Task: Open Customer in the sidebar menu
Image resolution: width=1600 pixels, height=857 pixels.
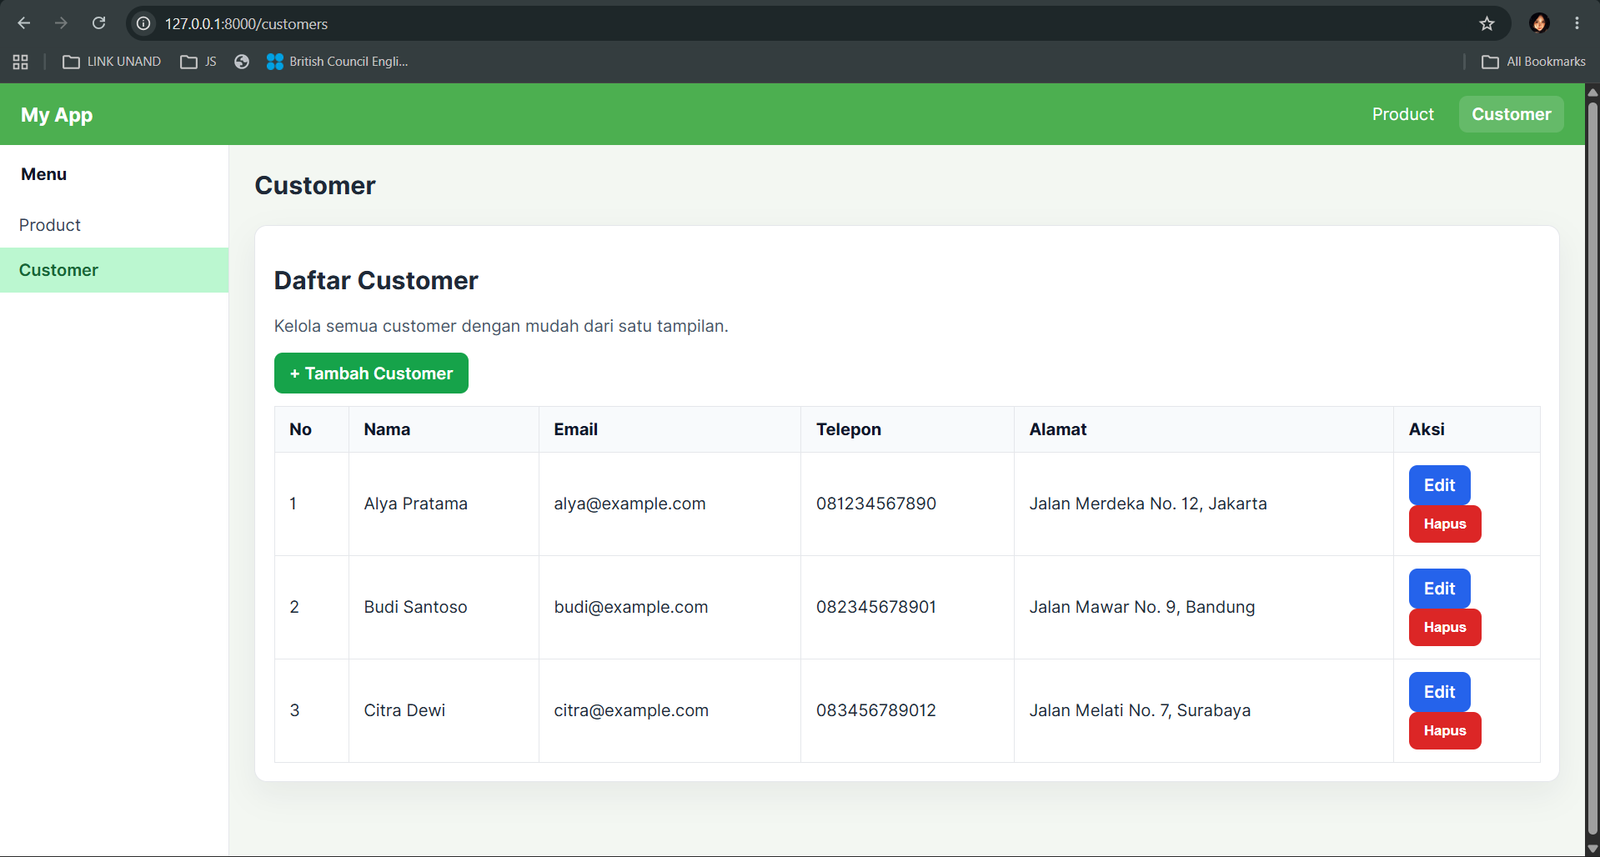Action: [114, 270]
